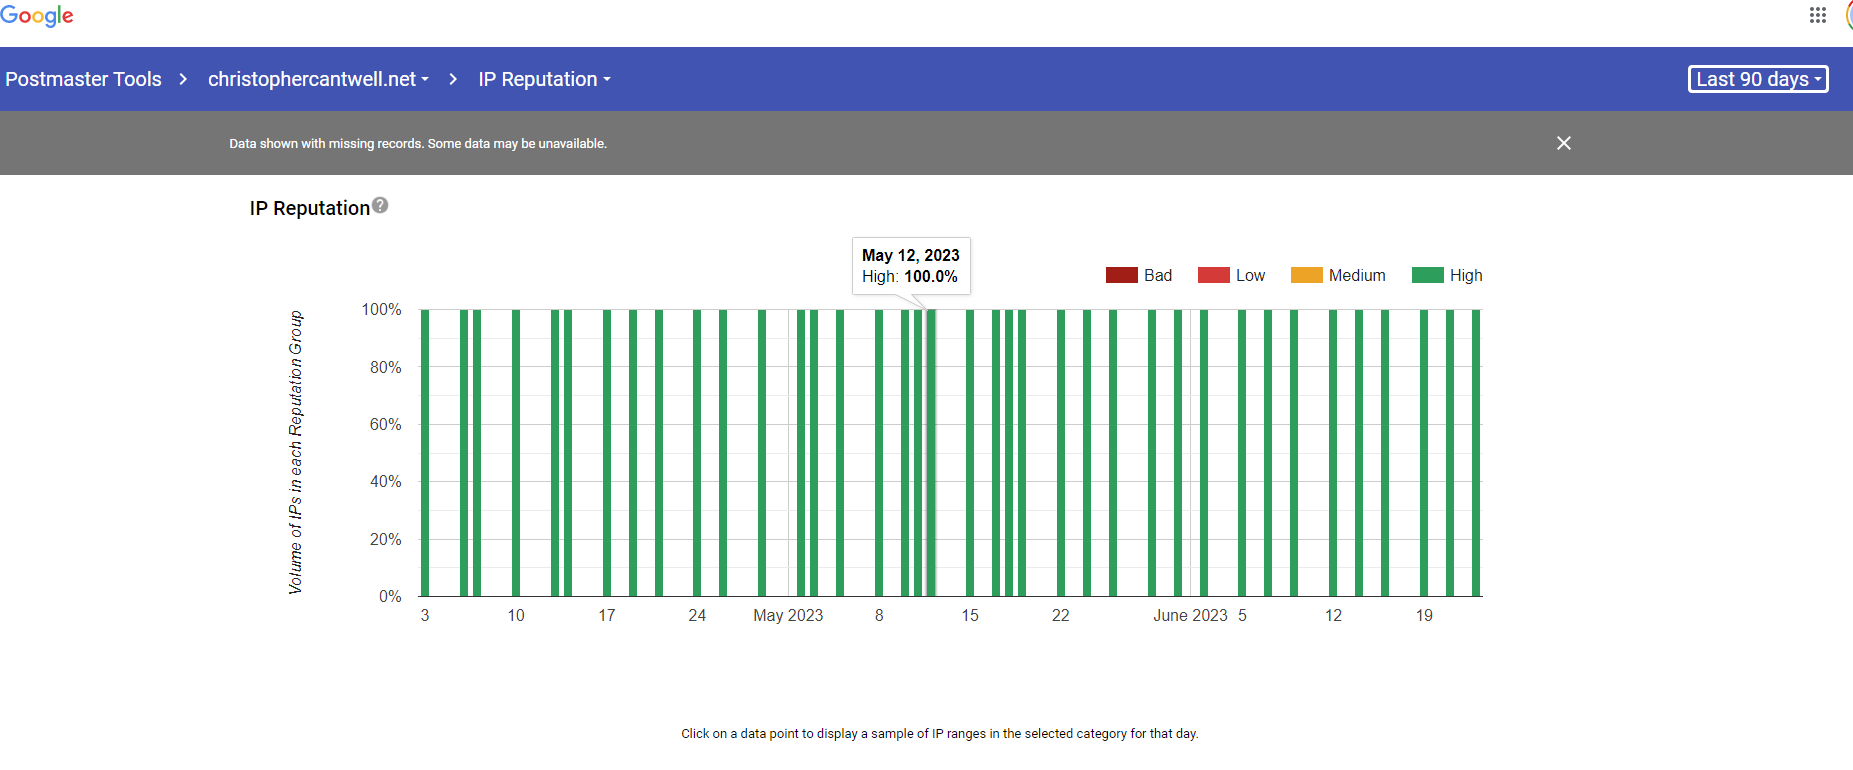Click the High legend label
This screenshot has width=1853, height=770.
[1466, 275]
